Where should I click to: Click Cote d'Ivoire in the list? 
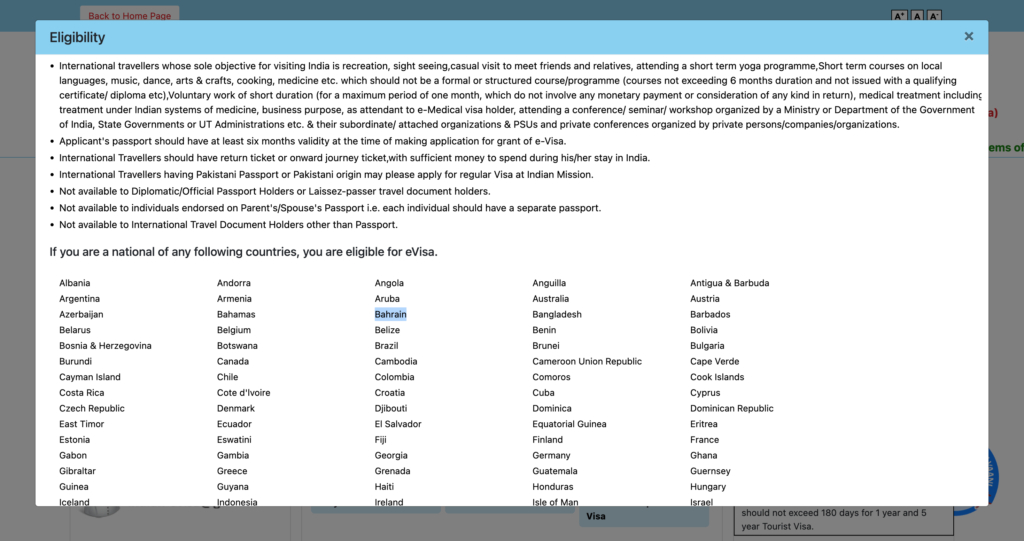tap(243, 393)
